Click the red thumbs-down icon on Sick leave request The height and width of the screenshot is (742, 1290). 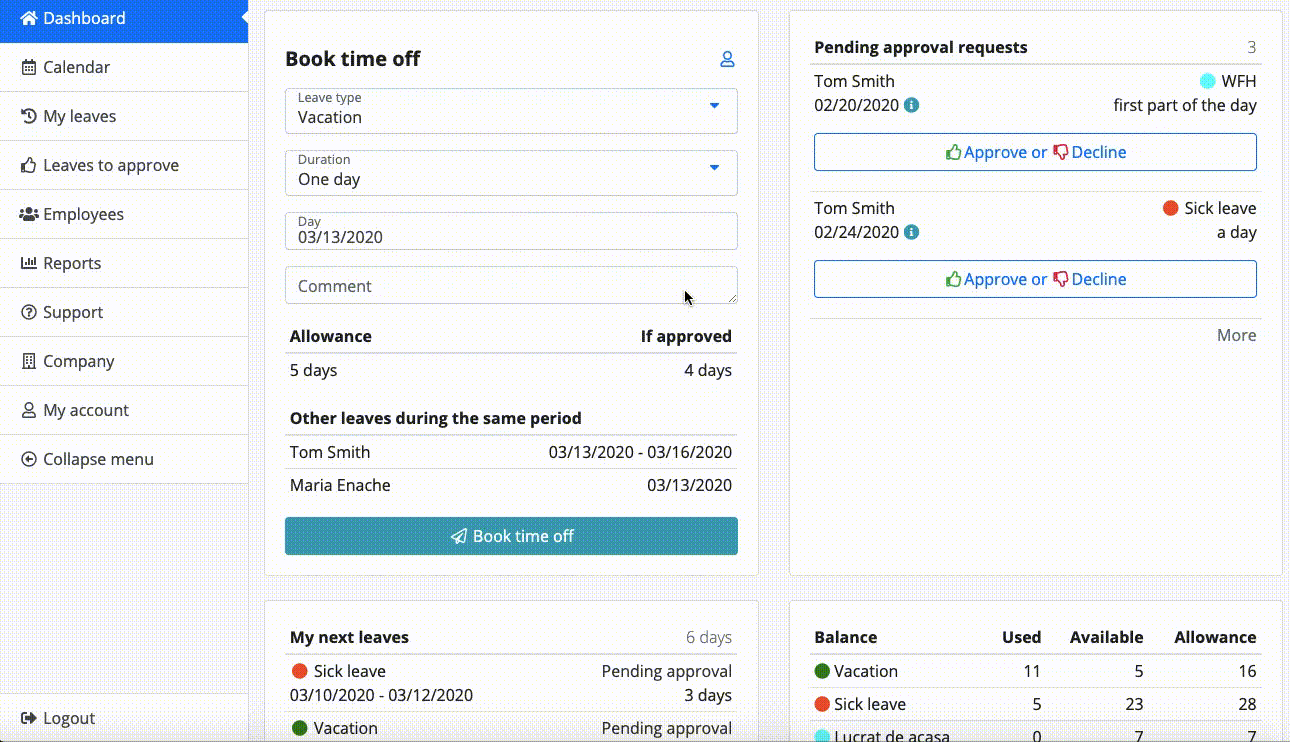pos(1060,280)
